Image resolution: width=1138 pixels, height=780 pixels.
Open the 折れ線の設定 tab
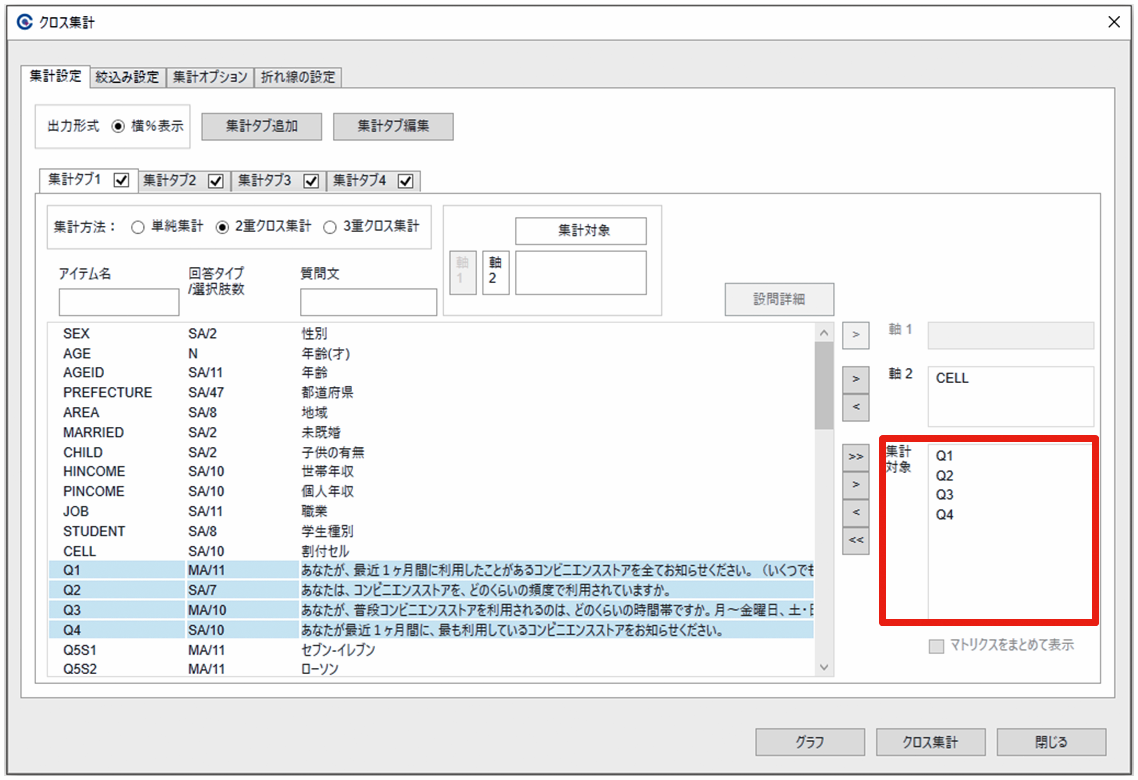tap(298, 77)
